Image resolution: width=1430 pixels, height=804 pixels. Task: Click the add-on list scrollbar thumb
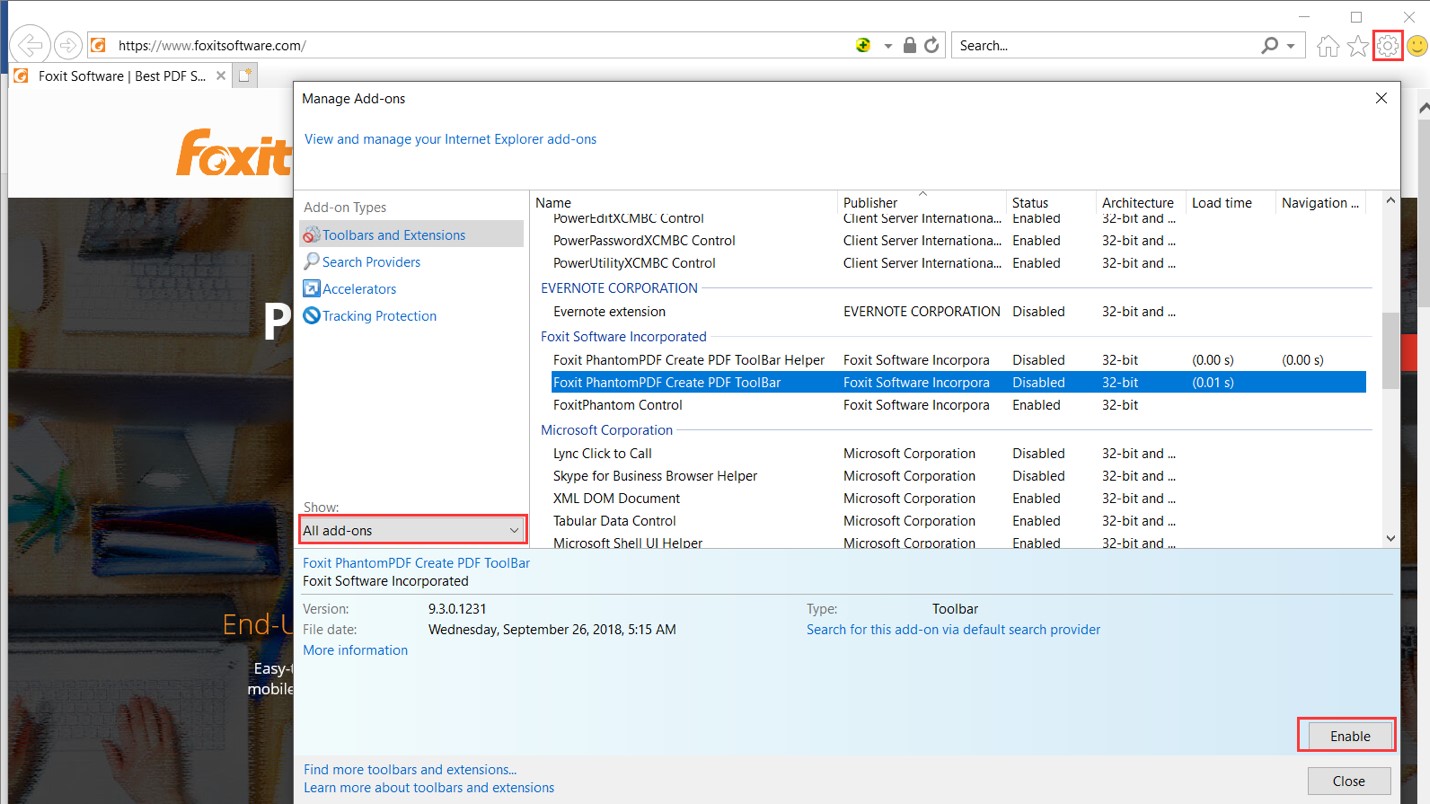click(1390, 350)
